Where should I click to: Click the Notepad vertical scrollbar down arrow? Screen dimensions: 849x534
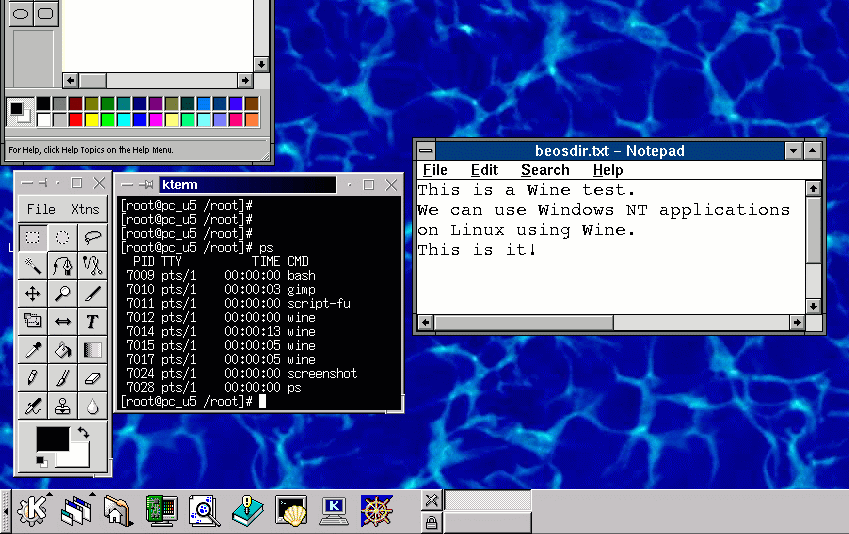[813, 306]
